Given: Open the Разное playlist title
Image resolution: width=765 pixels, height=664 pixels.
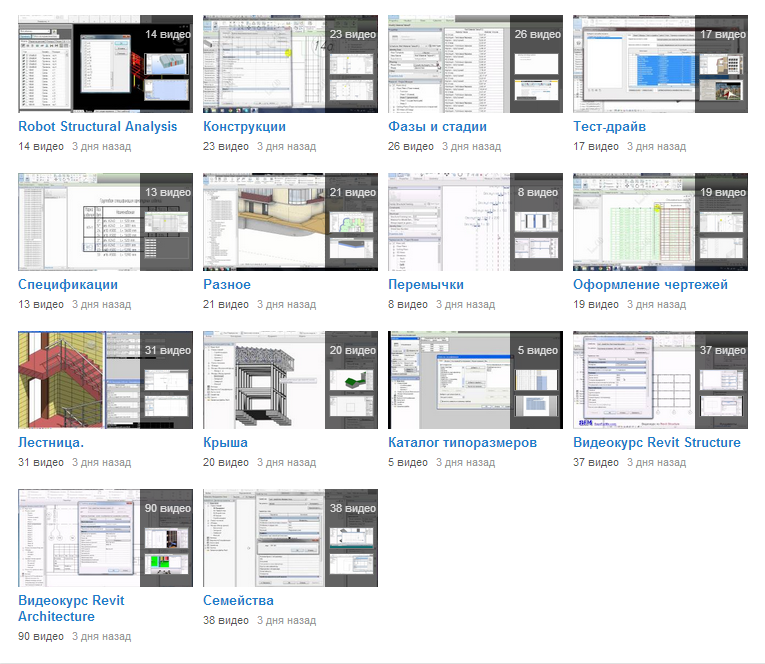Looking at the screenshot, I should tap(227, 284).
